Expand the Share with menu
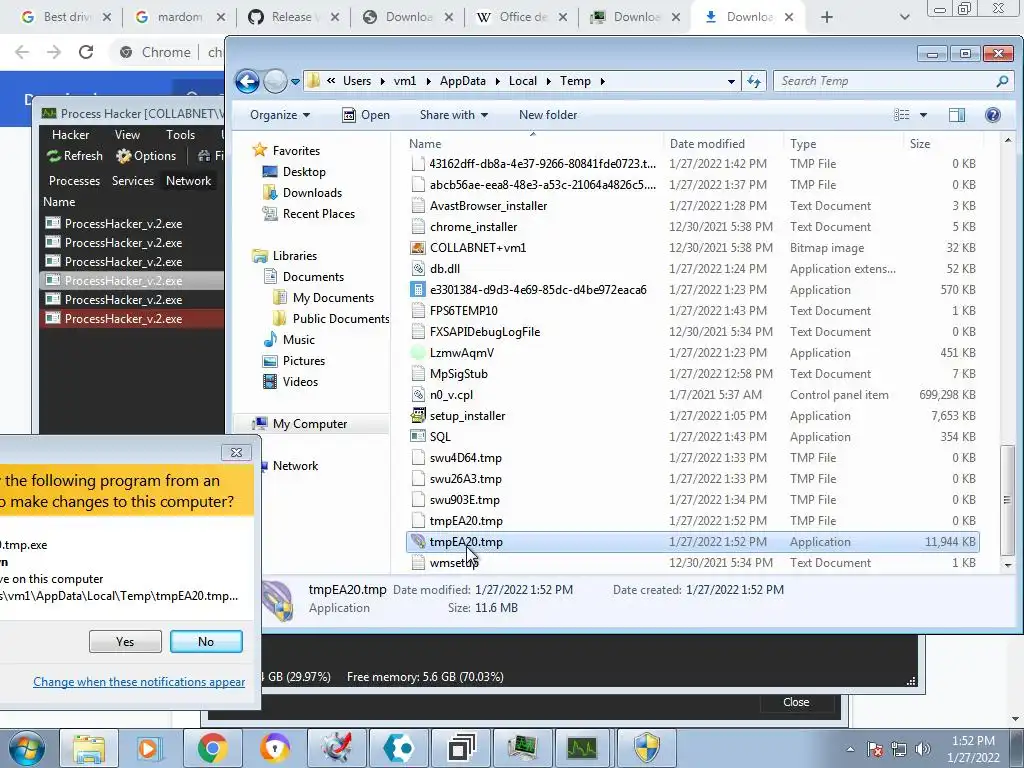The image size is (1024, 768). click(x=454, y=115)
